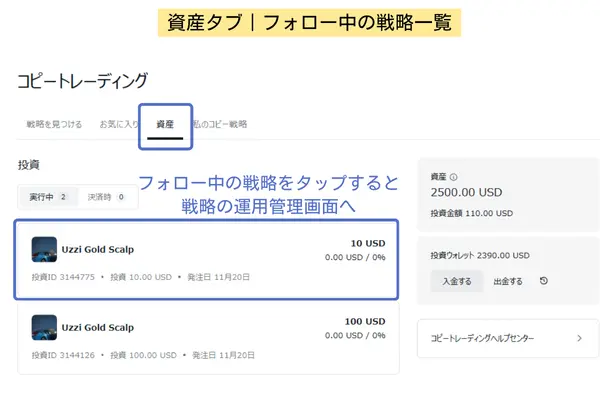600x400 pixels.
Task: Select the 実行中 filter
Action: click(x=47, y=197)
